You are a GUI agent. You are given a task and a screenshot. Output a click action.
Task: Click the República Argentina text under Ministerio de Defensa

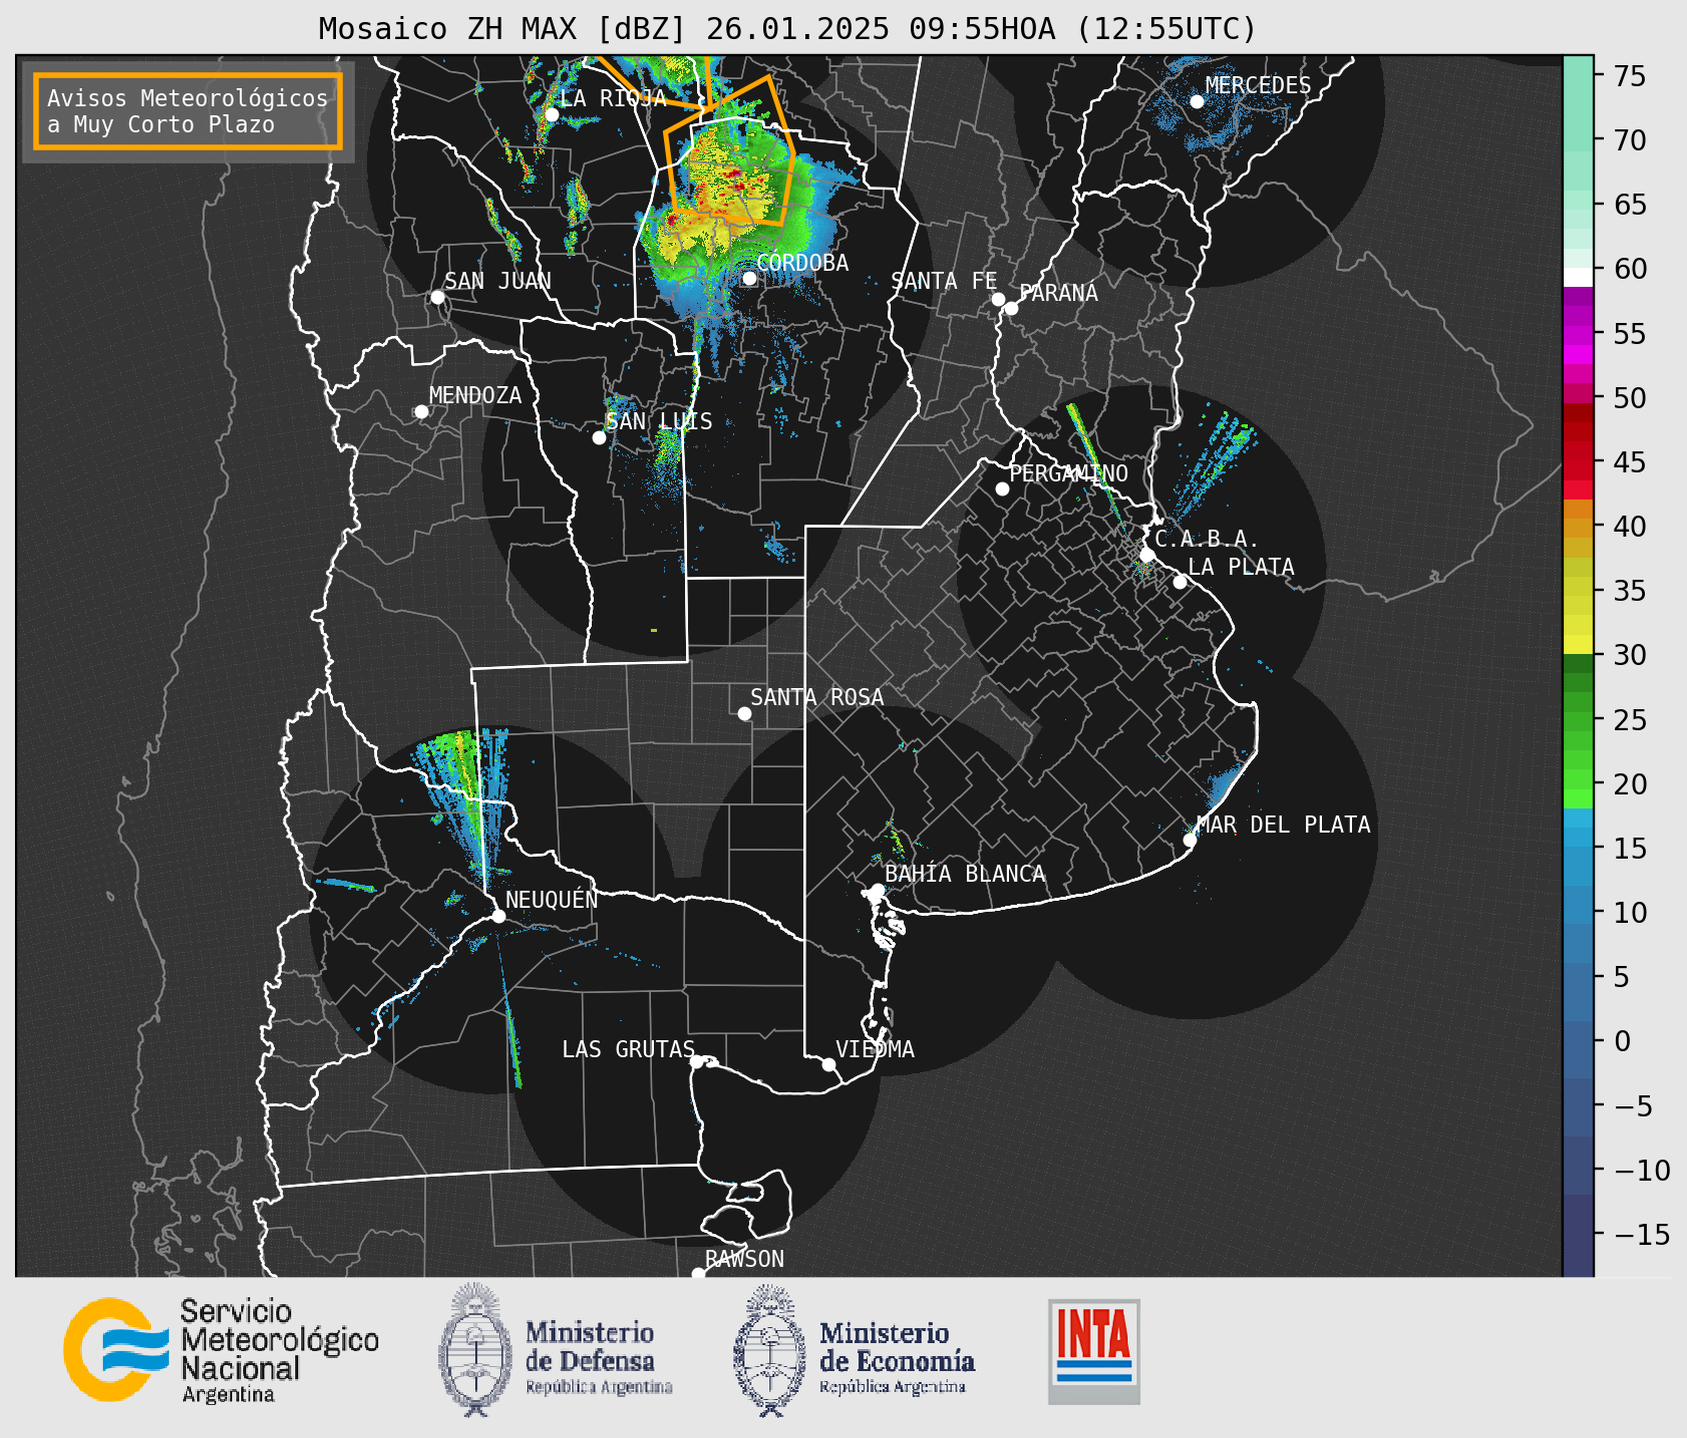click(x=599, y=1388)
